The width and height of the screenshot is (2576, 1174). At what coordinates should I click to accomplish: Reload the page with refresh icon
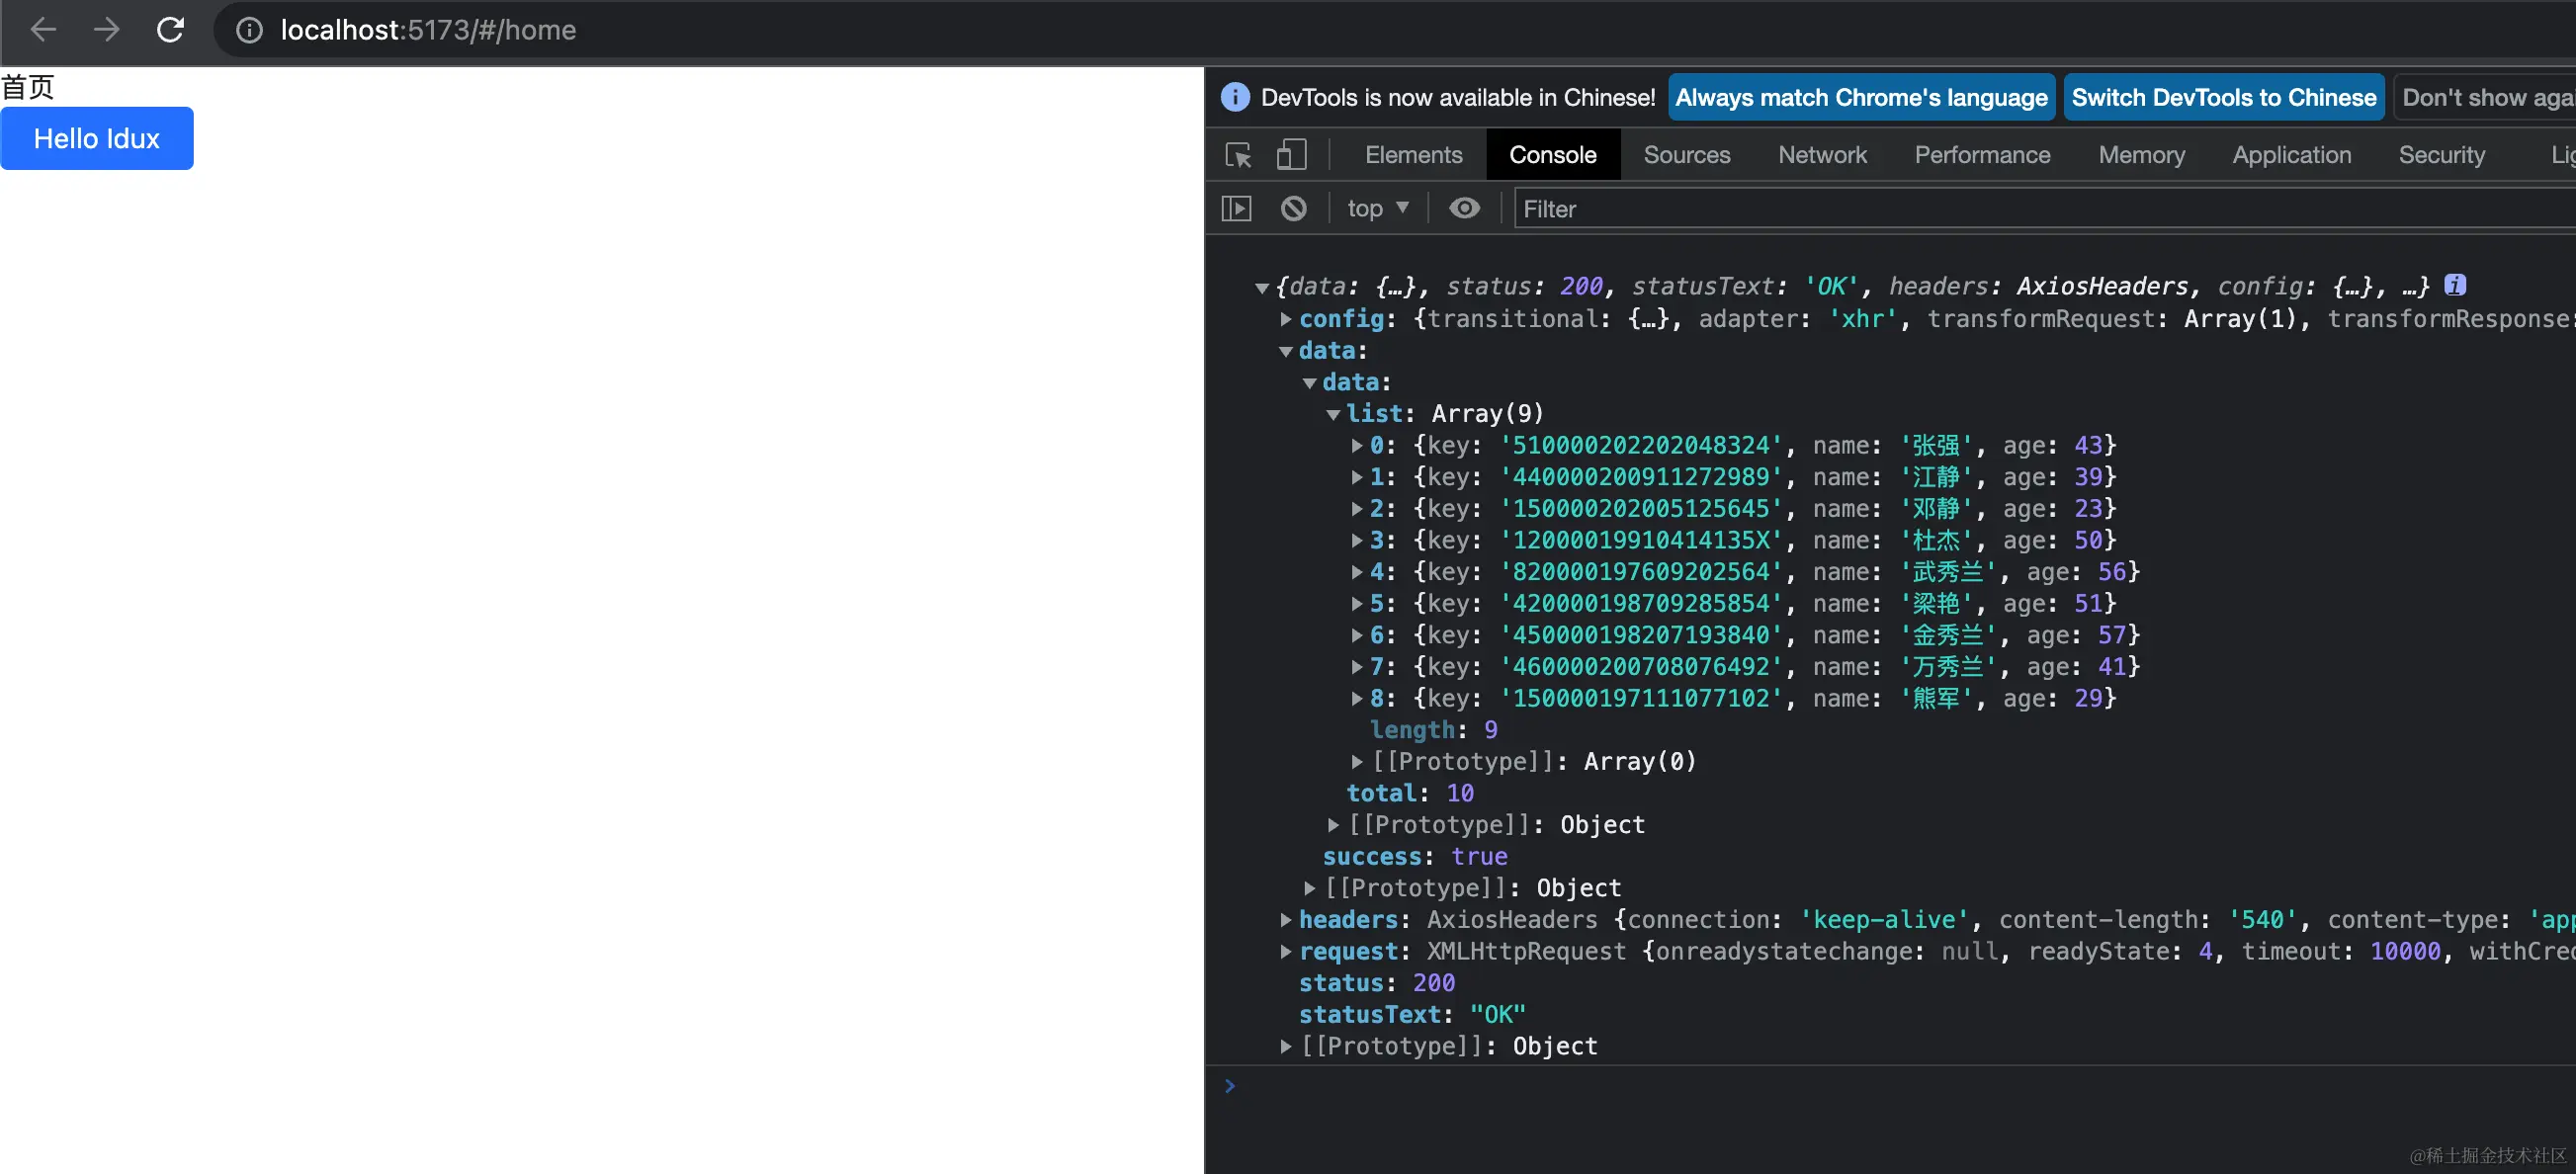pos(170,30)
